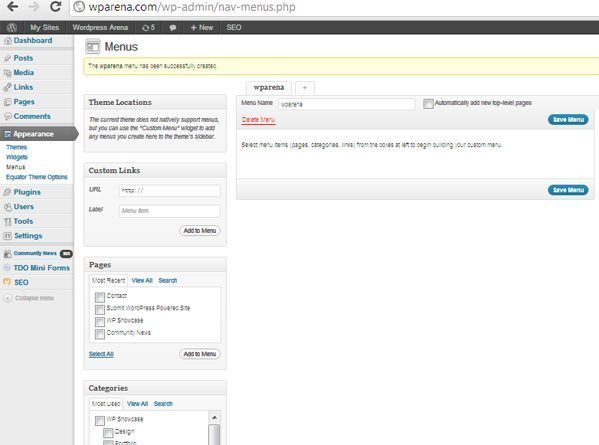Select the Most Used tab under Categories
The height and width of the screenshot is (445, 599).
(x=106, y=404)
